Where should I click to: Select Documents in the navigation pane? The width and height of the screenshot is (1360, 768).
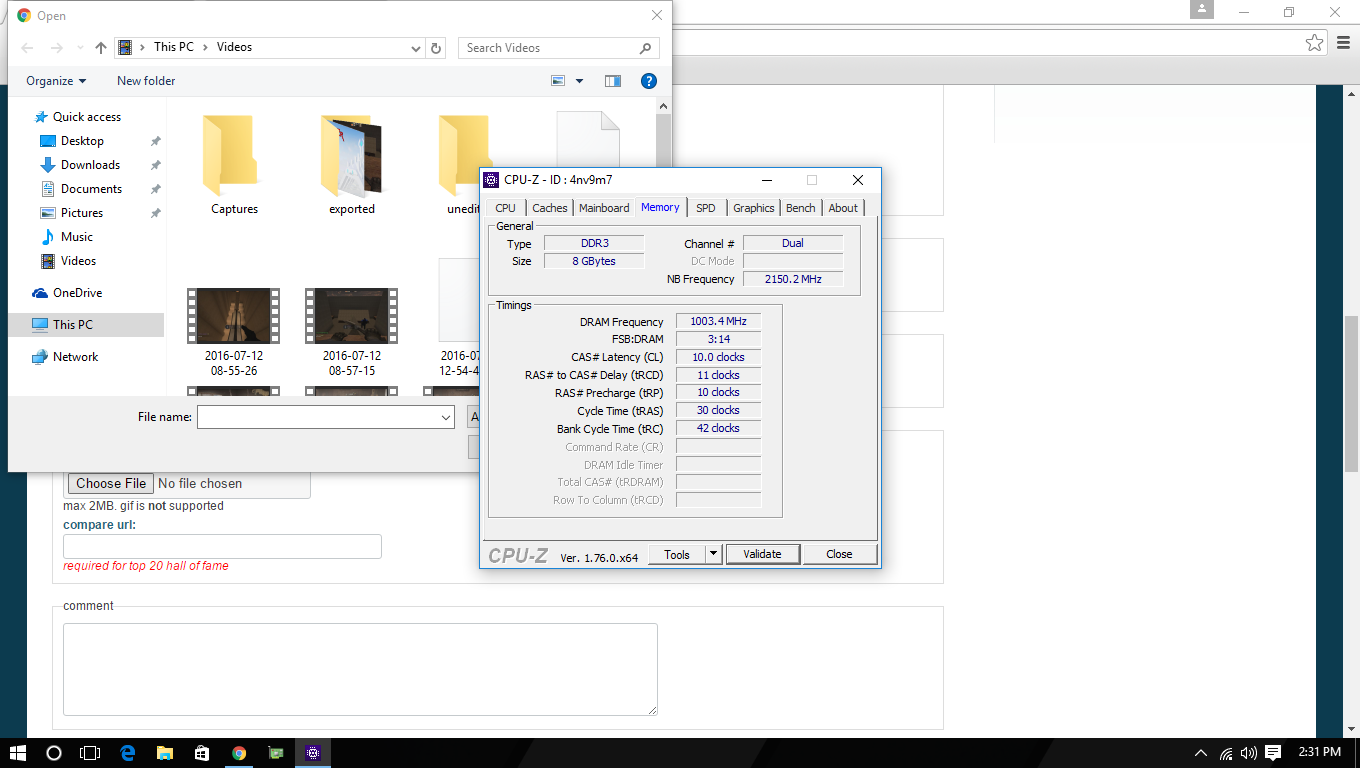91,189
